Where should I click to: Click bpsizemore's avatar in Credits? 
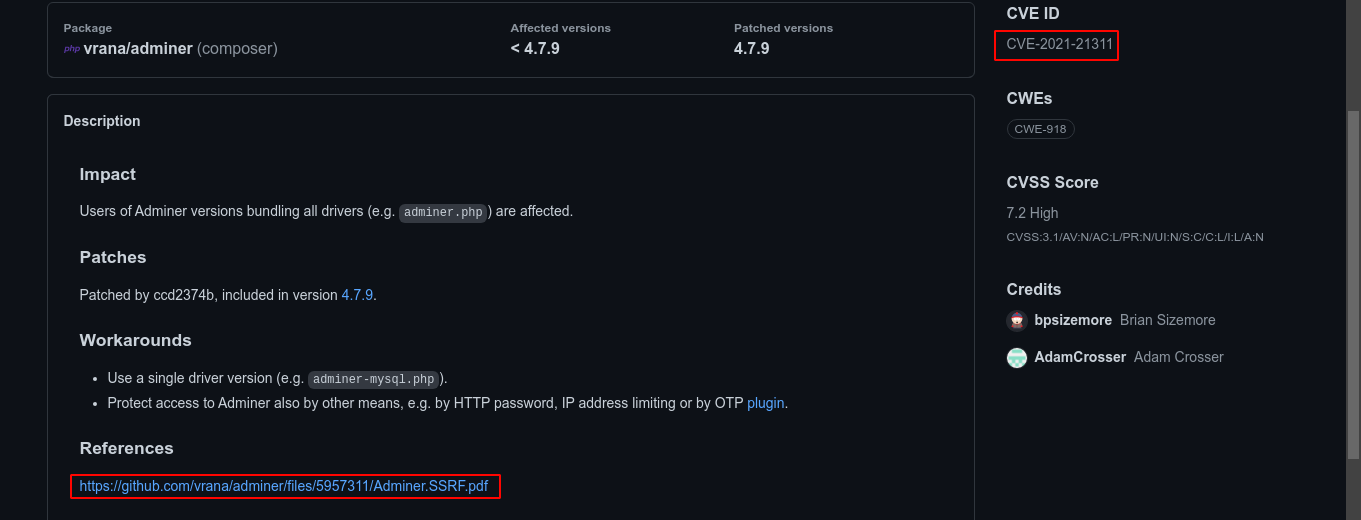1017,321
